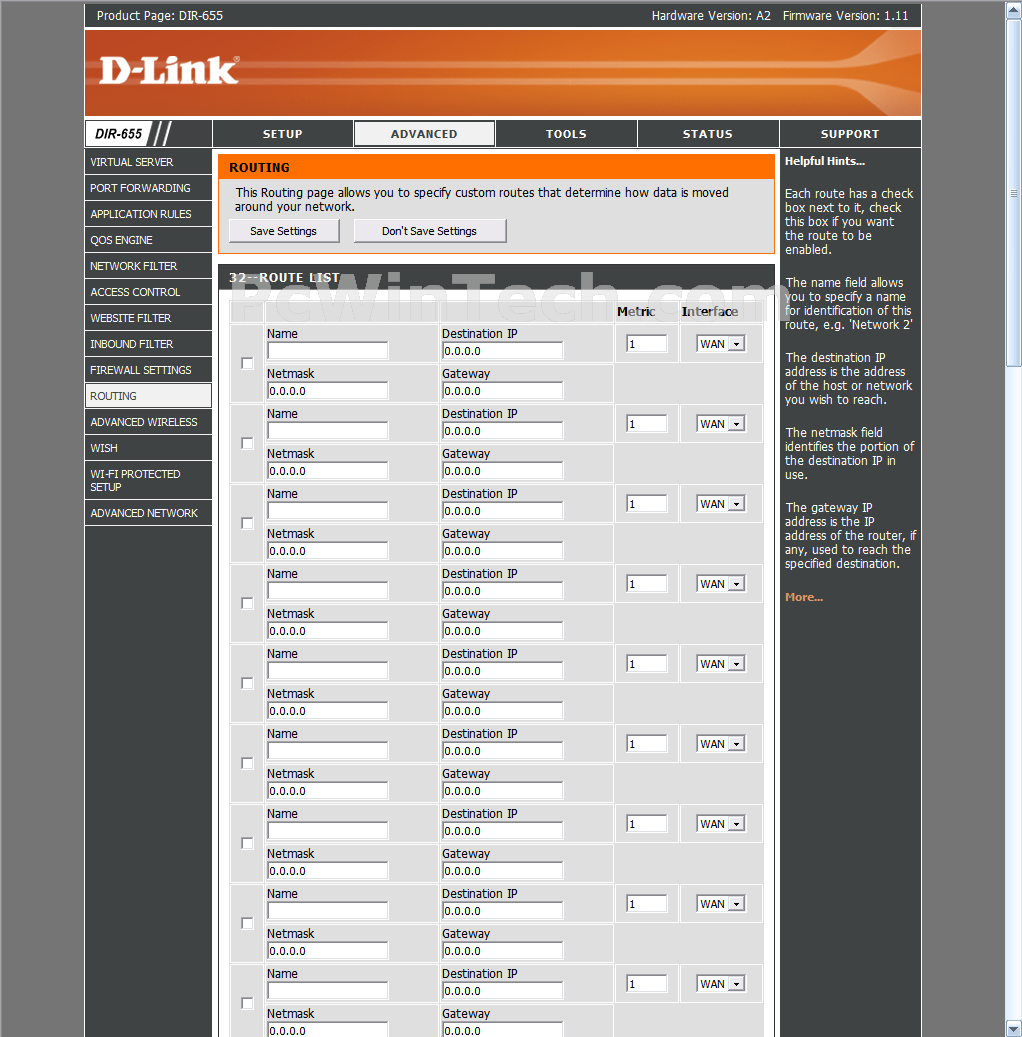Expand the fourth route's Interface dropdown

pyautogui.click(x=721, y=584)
